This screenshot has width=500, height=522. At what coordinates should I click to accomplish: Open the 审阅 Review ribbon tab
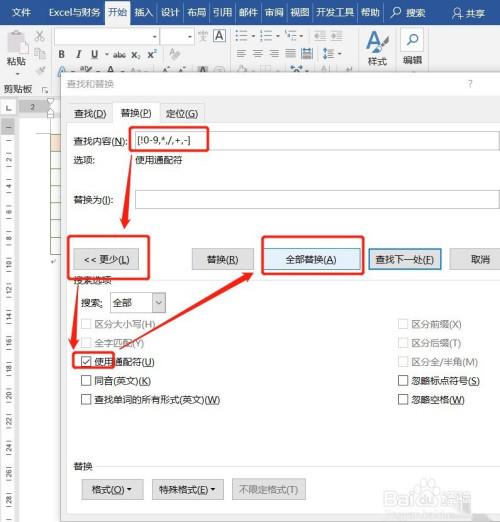274,13
